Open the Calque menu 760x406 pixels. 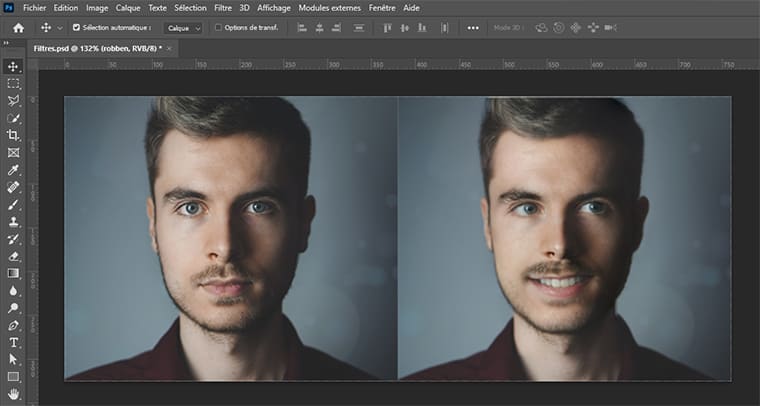(128, 8)
